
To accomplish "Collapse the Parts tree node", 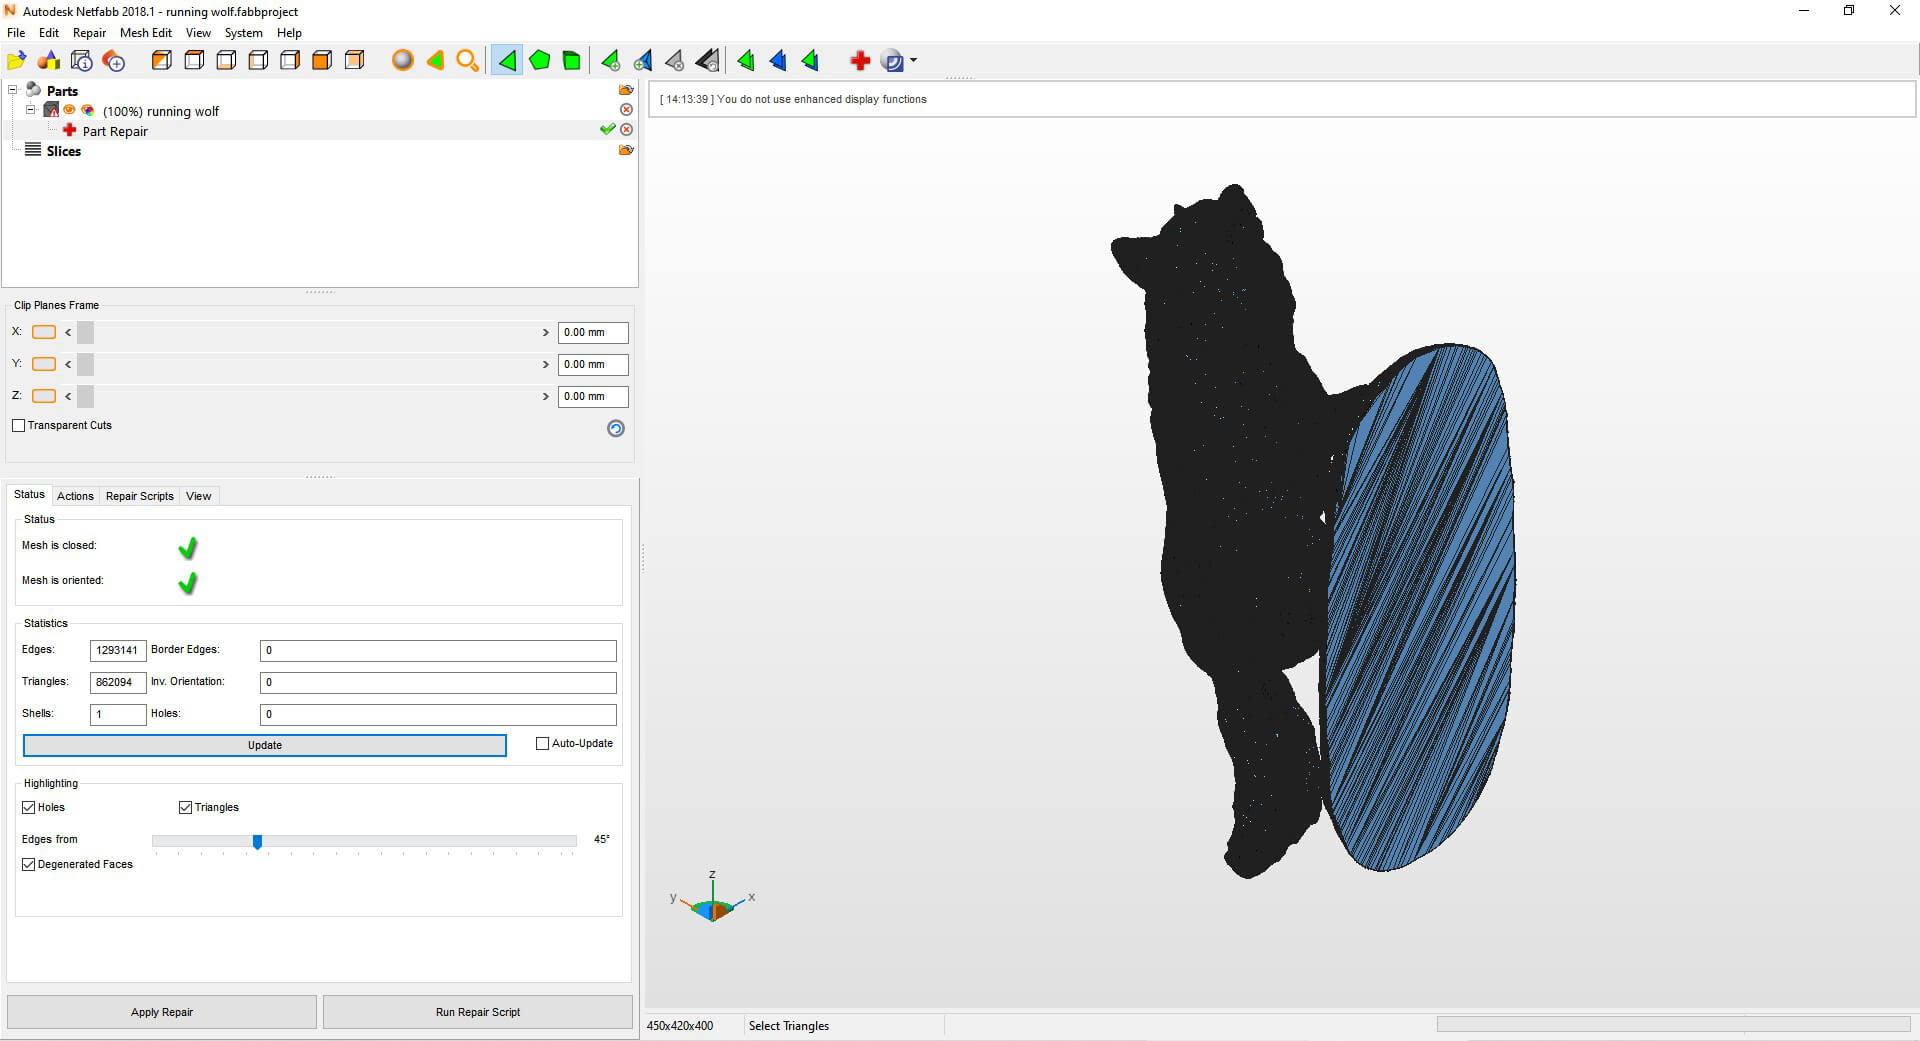I will coord(13,90).
